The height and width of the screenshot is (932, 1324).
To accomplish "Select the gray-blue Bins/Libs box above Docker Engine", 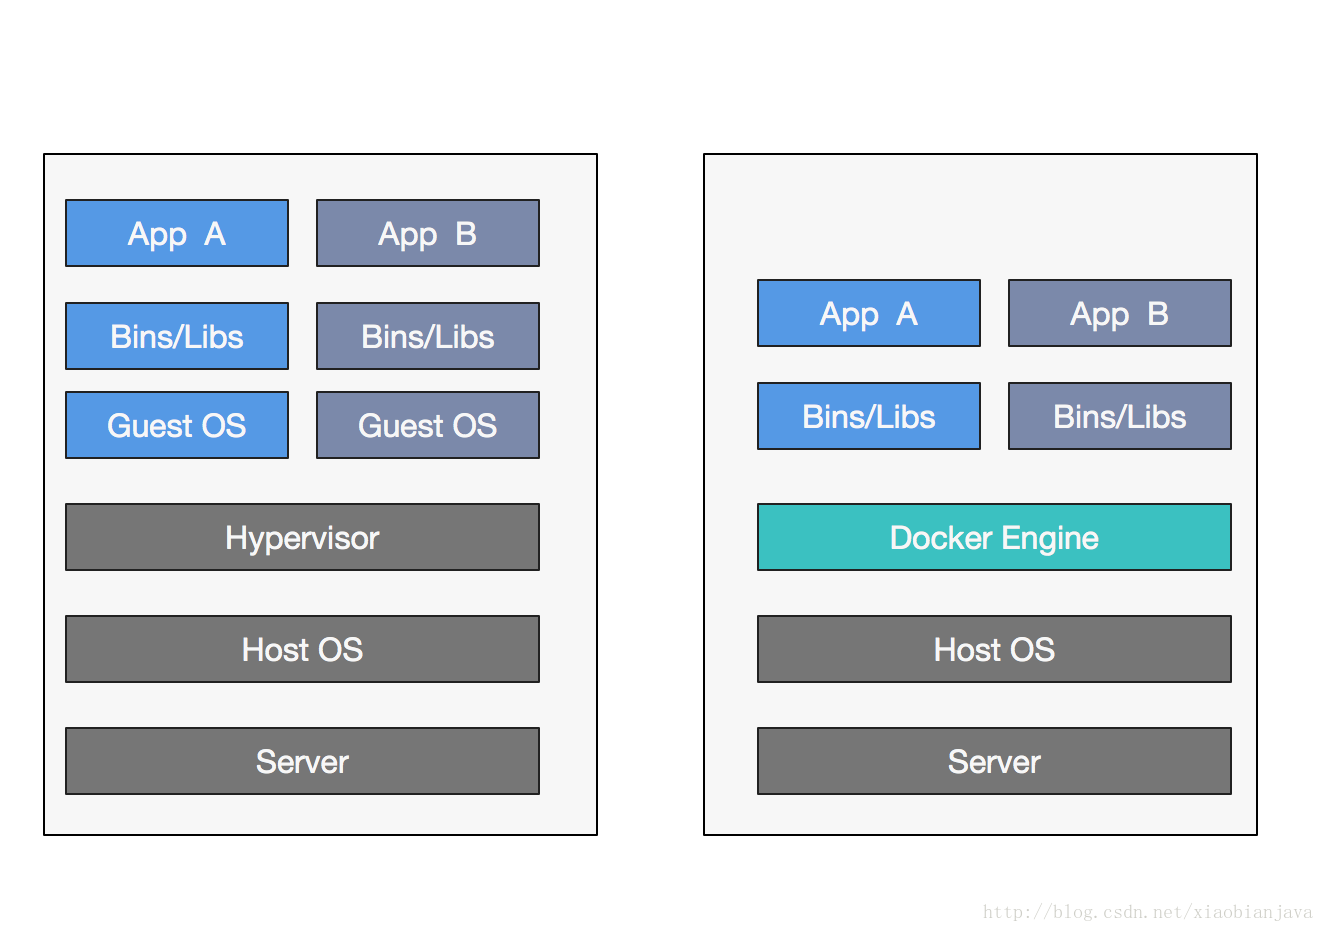I will pos(1120,416).
